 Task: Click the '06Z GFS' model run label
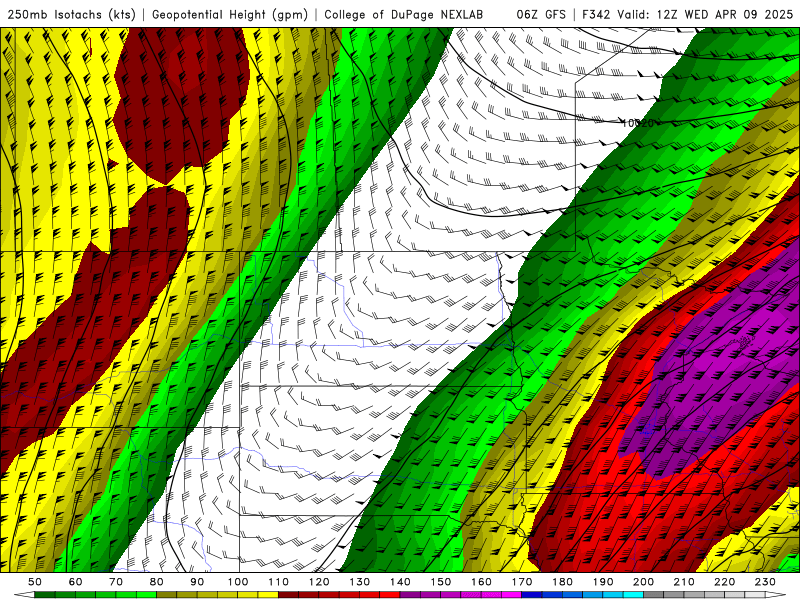click(x=541, y=14)
